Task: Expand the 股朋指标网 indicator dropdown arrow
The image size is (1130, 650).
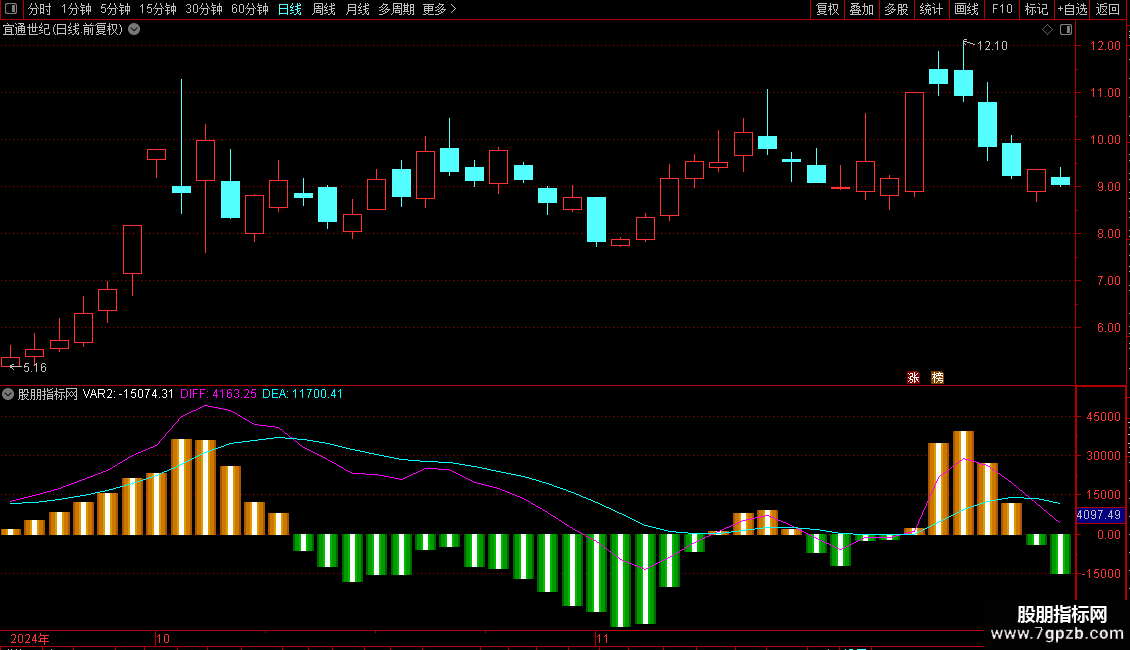Action: click(x=8, y=394)
